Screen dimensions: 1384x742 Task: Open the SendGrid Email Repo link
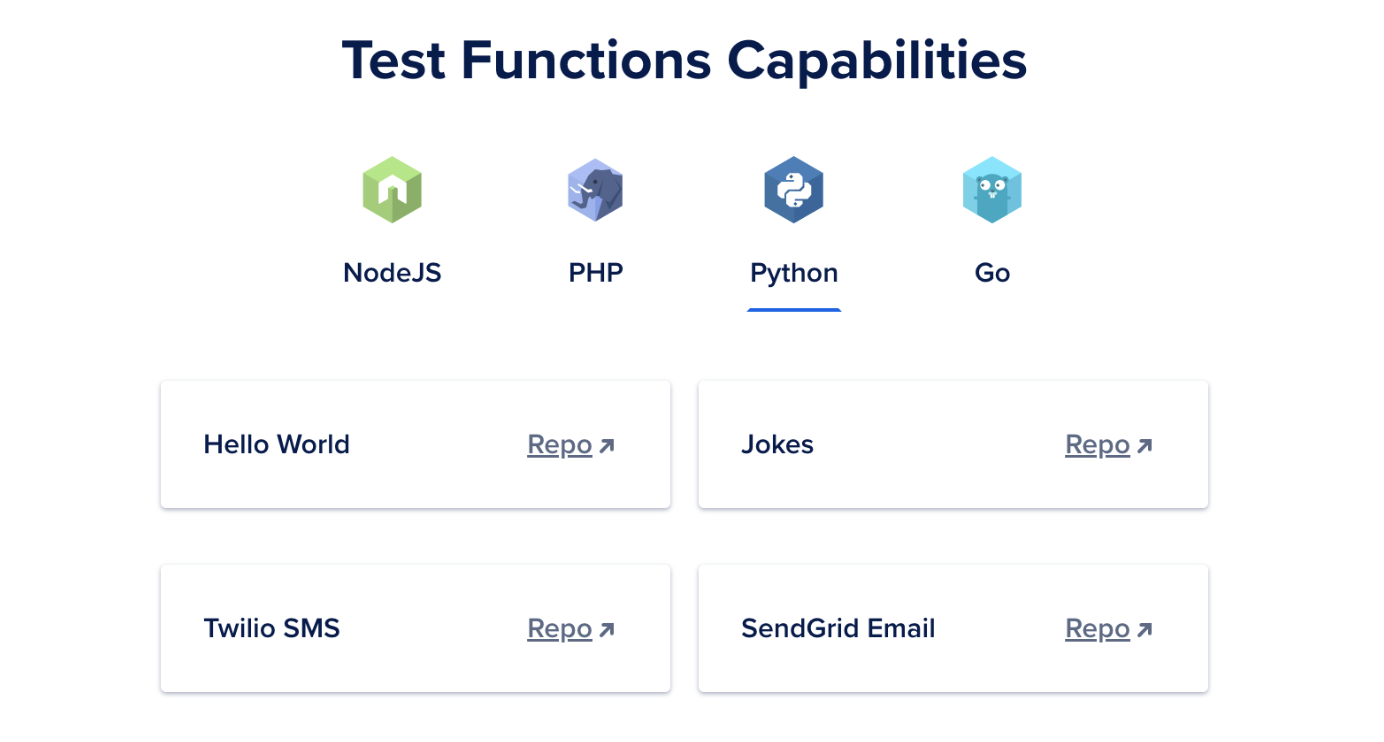(x=1098, y=628)
